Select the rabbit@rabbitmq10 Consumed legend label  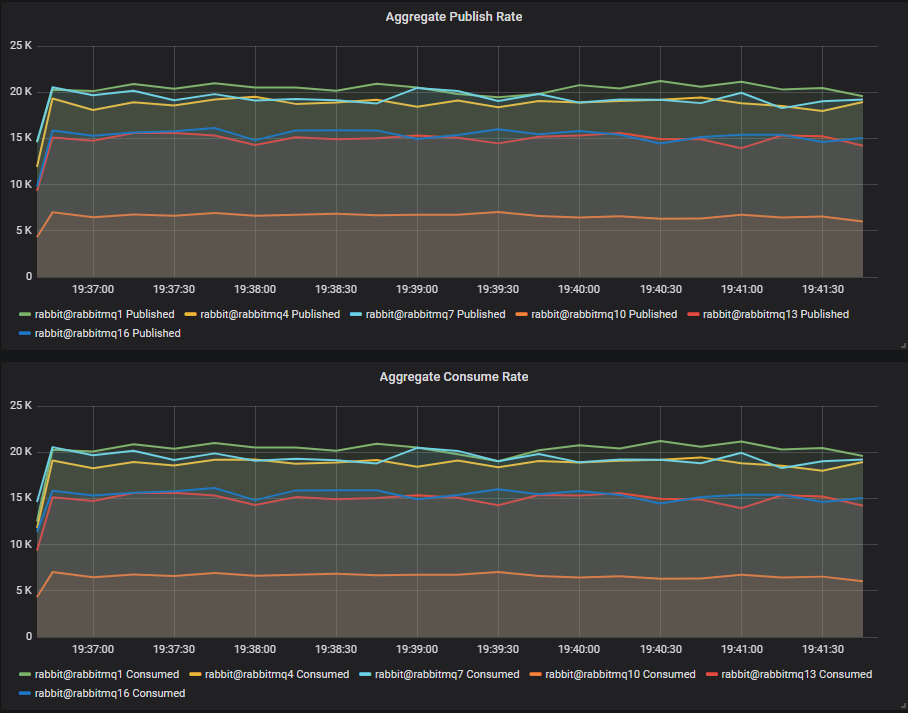[620, 674]
